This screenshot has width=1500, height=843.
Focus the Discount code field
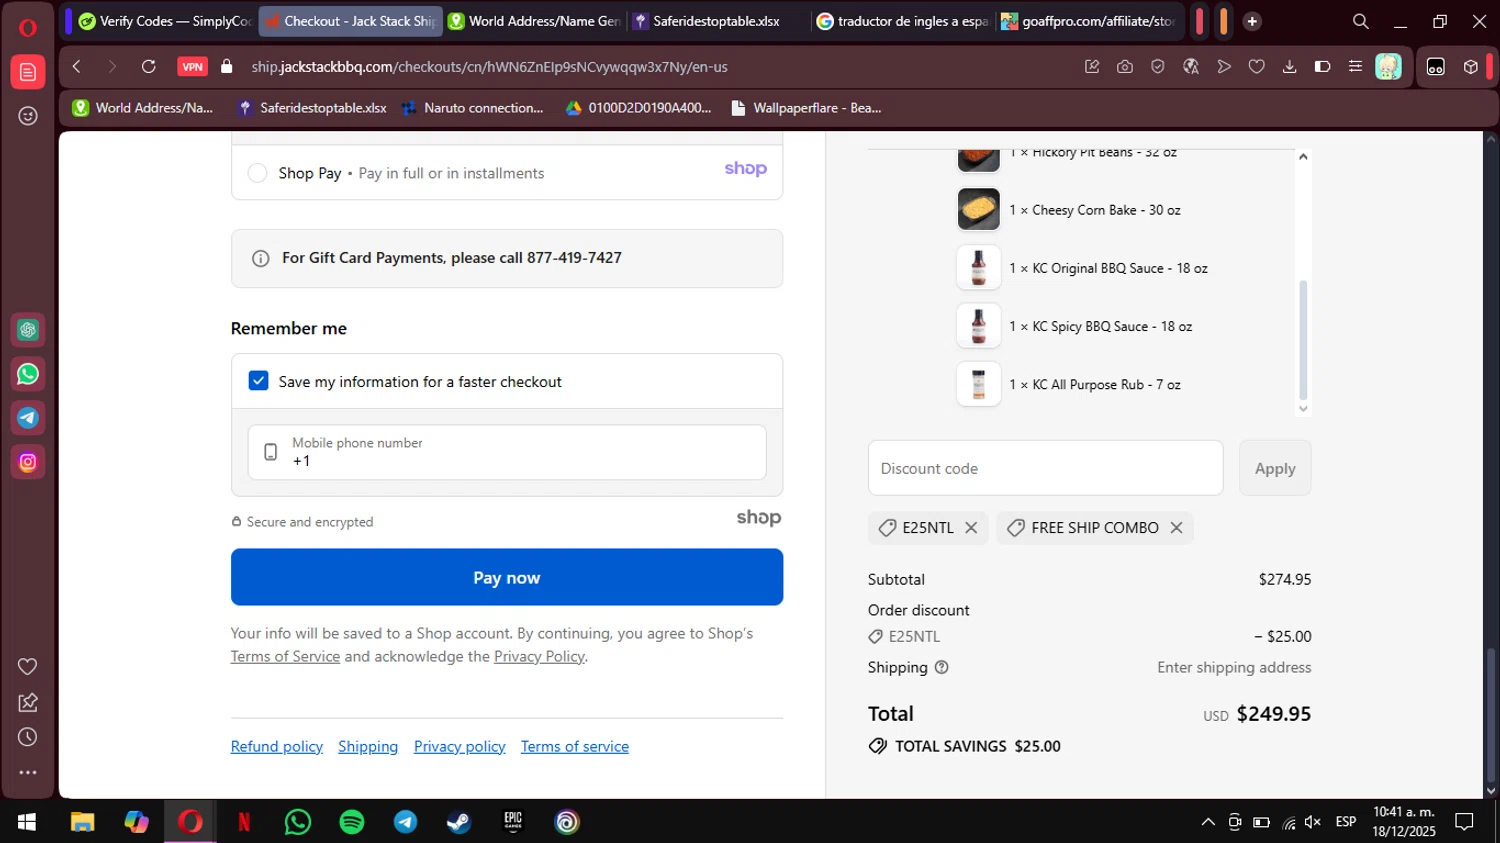pos(1045,468)
